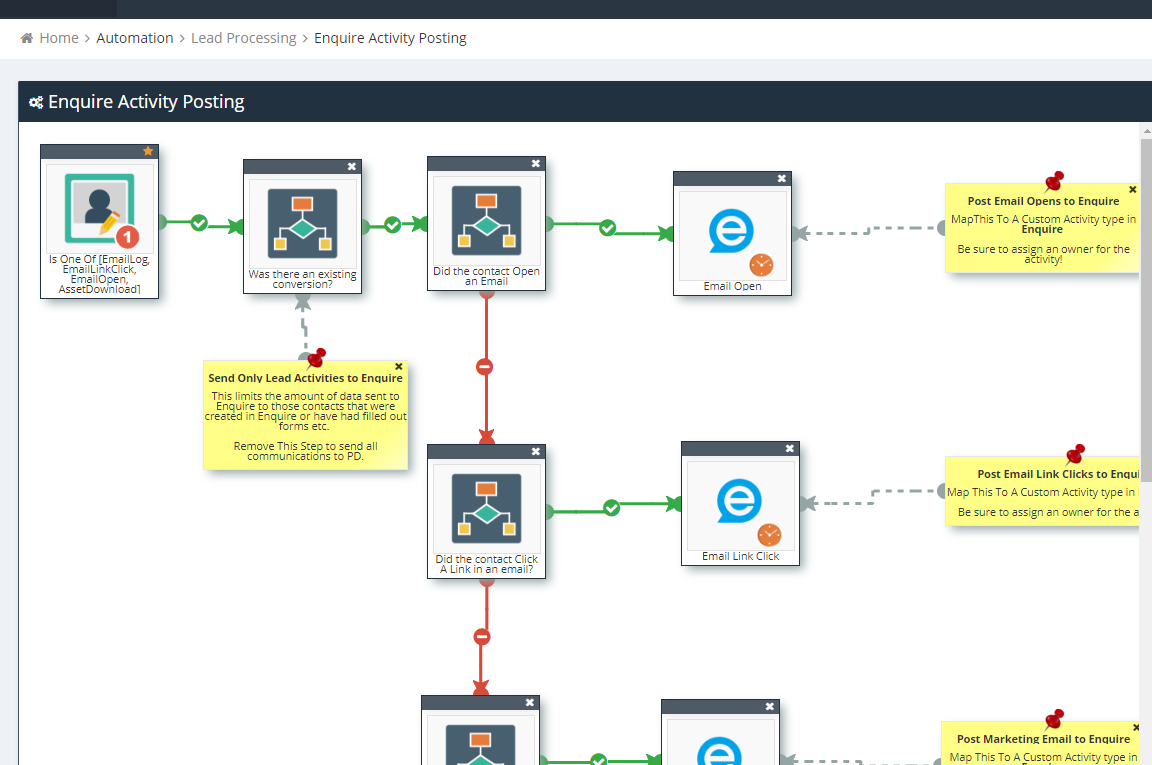
Task: Click the green check connector after the trigger node
Action: click(x=199, y=223)
